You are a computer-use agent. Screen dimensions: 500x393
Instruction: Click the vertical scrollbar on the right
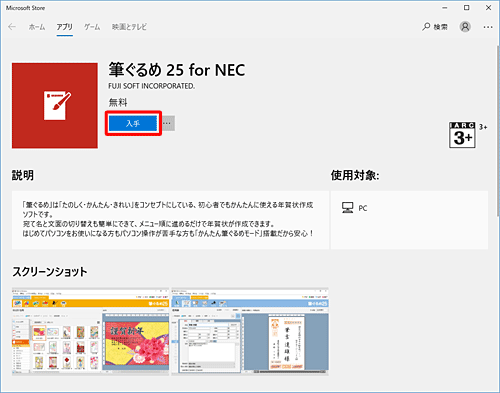point(498,130)
